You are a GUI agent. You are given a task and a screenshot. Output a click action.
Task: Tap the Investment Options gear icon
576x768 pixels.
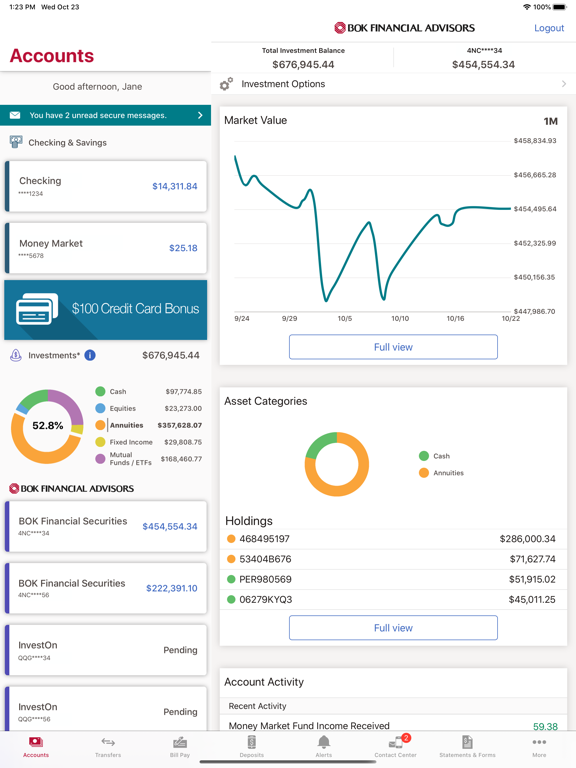[x=226, y=84]
